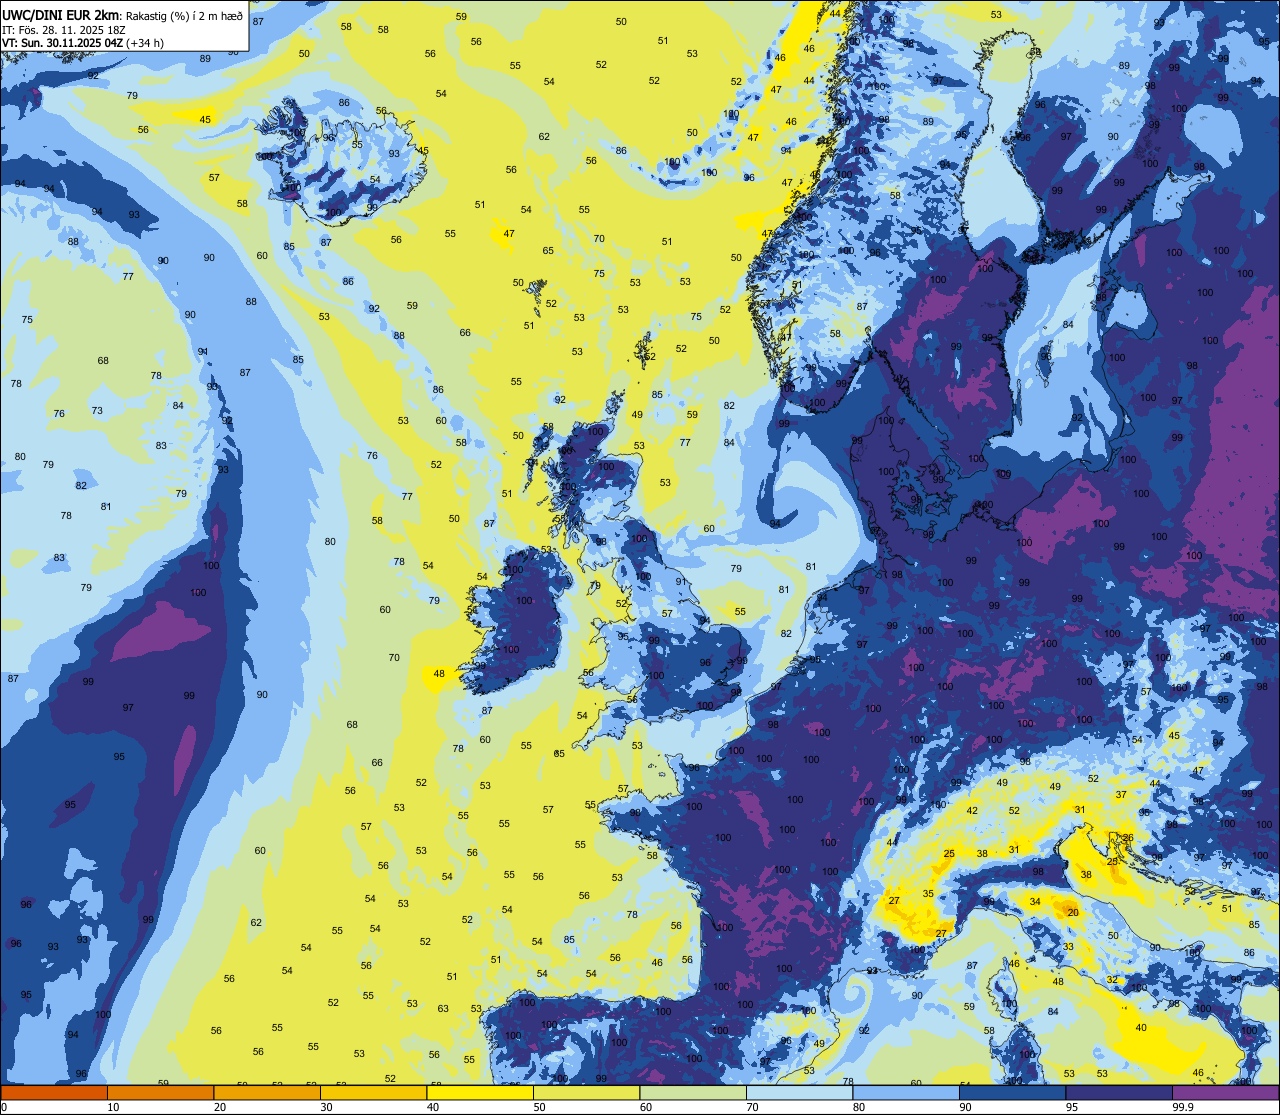Click the bright yellow 40–50 legend segment

[480, 1093]
